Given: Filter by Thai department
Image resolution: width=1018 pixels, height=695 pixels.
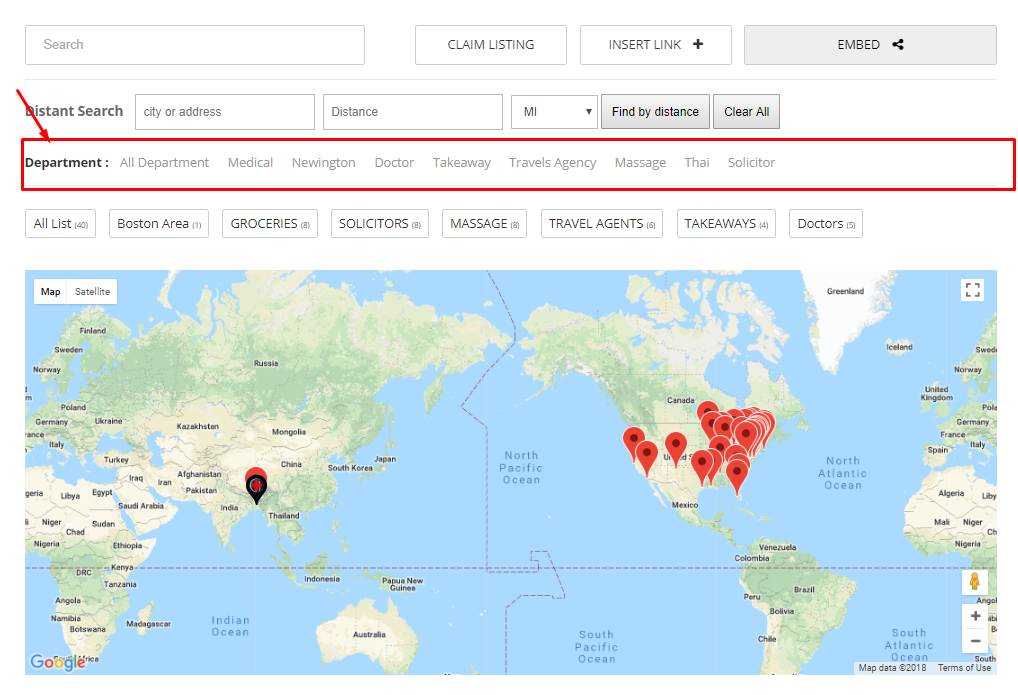Looking at the screenshot, I should 697,162.
